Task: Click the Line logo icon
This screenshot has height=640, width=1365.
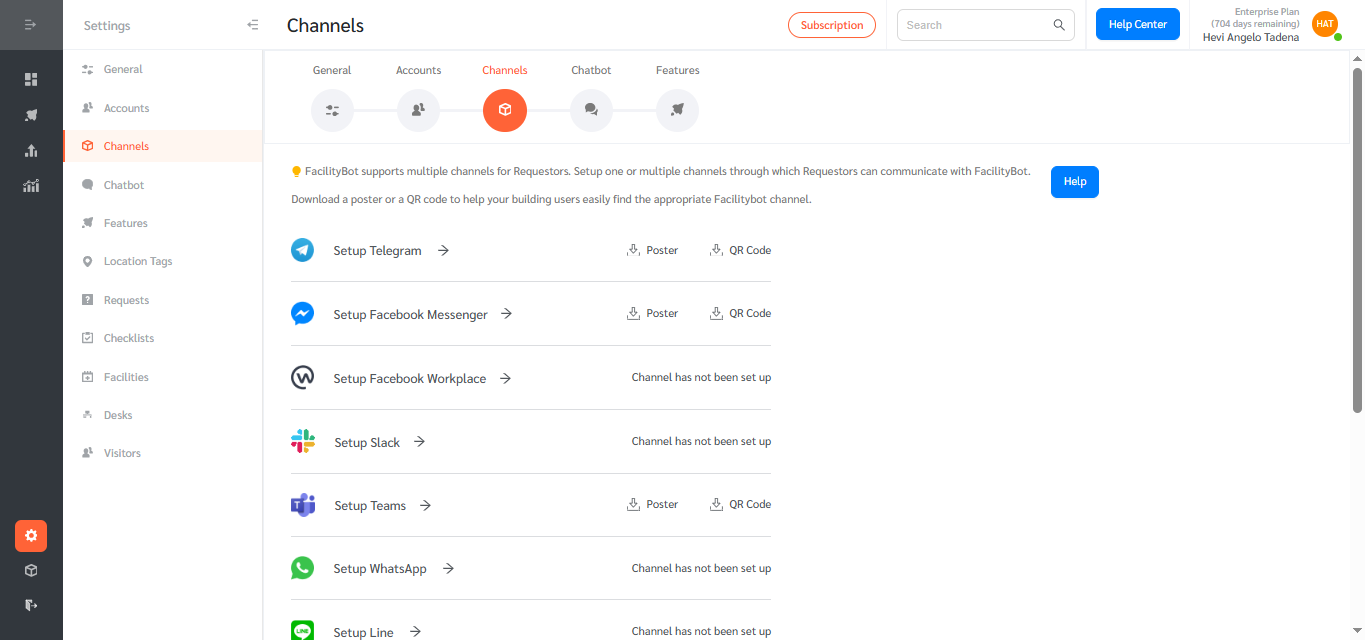Action: [302, 631]
